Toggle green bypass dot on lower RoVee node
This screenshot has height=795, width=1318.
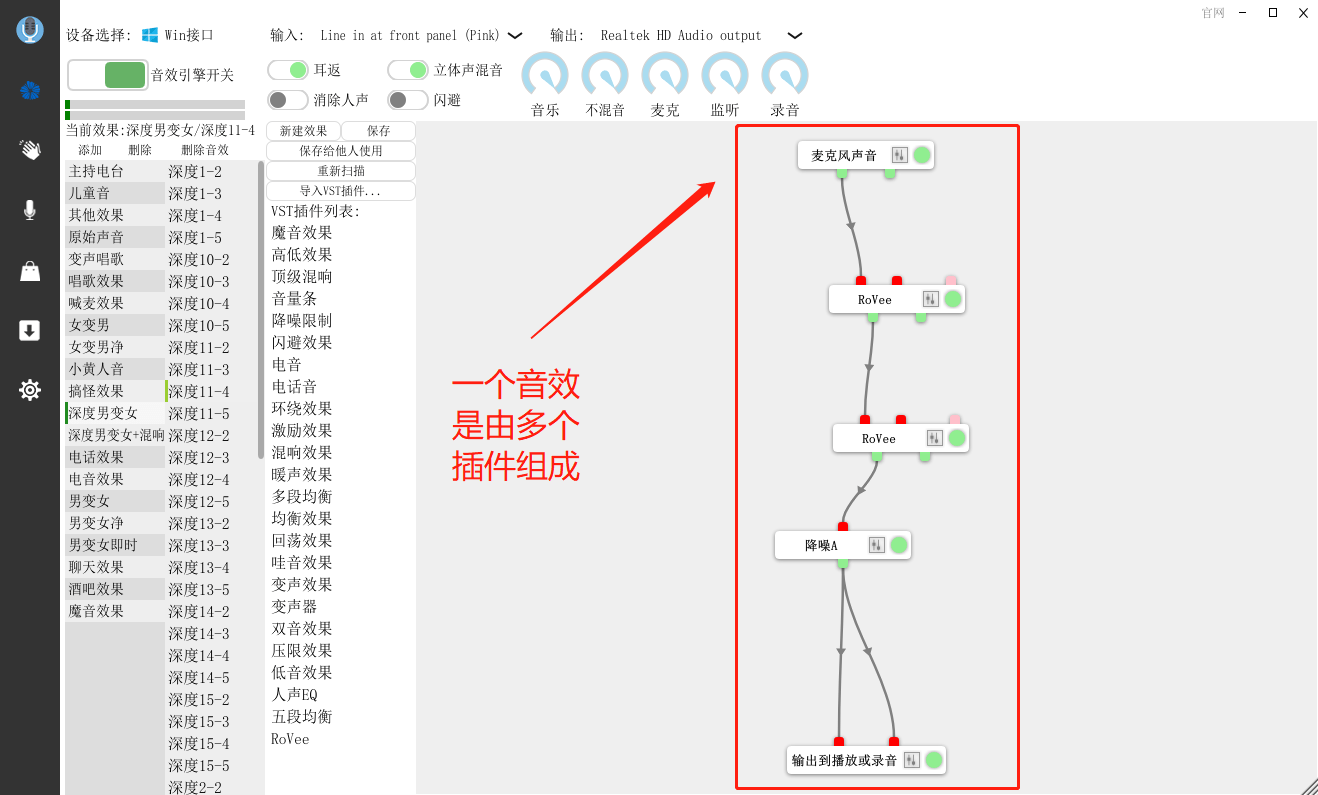(x=957, y=438)
